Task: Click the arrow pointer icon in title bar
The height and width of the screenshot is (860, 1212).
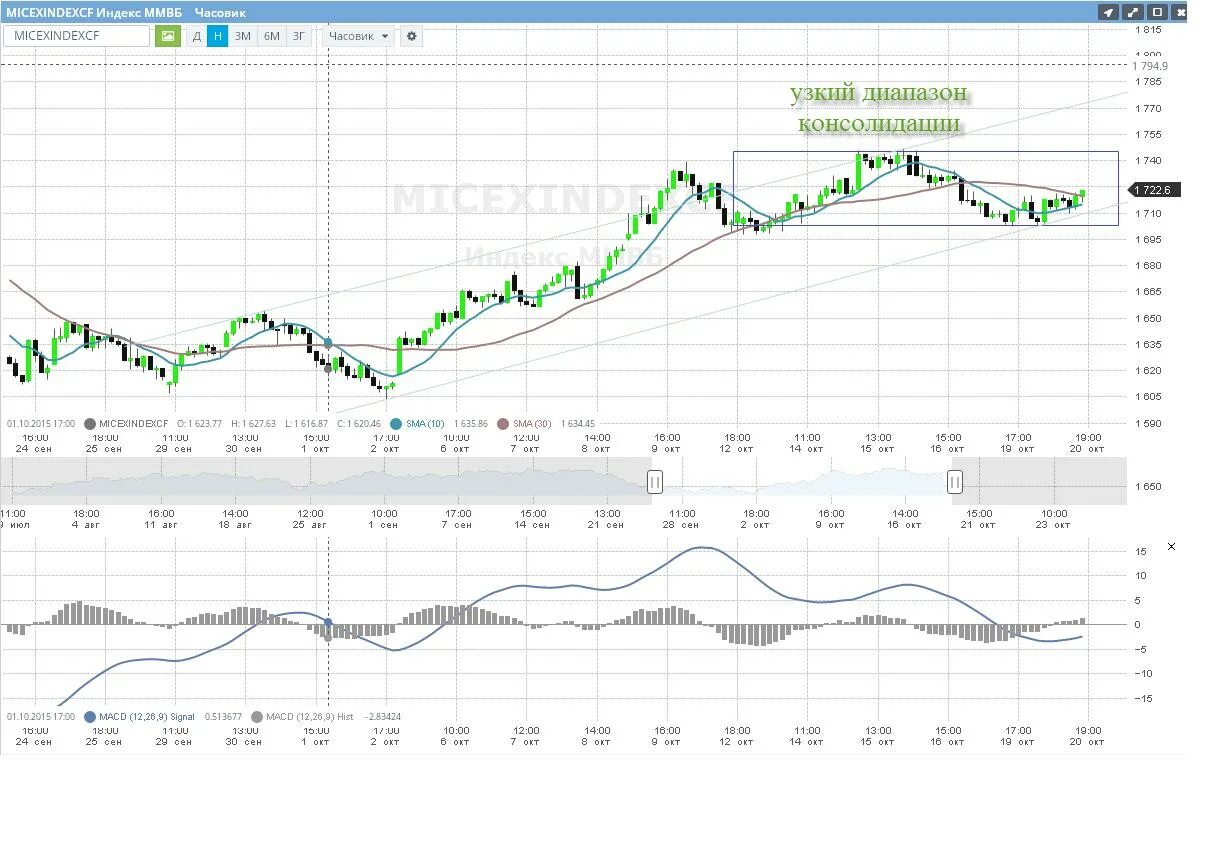Action: (1108, 12)
